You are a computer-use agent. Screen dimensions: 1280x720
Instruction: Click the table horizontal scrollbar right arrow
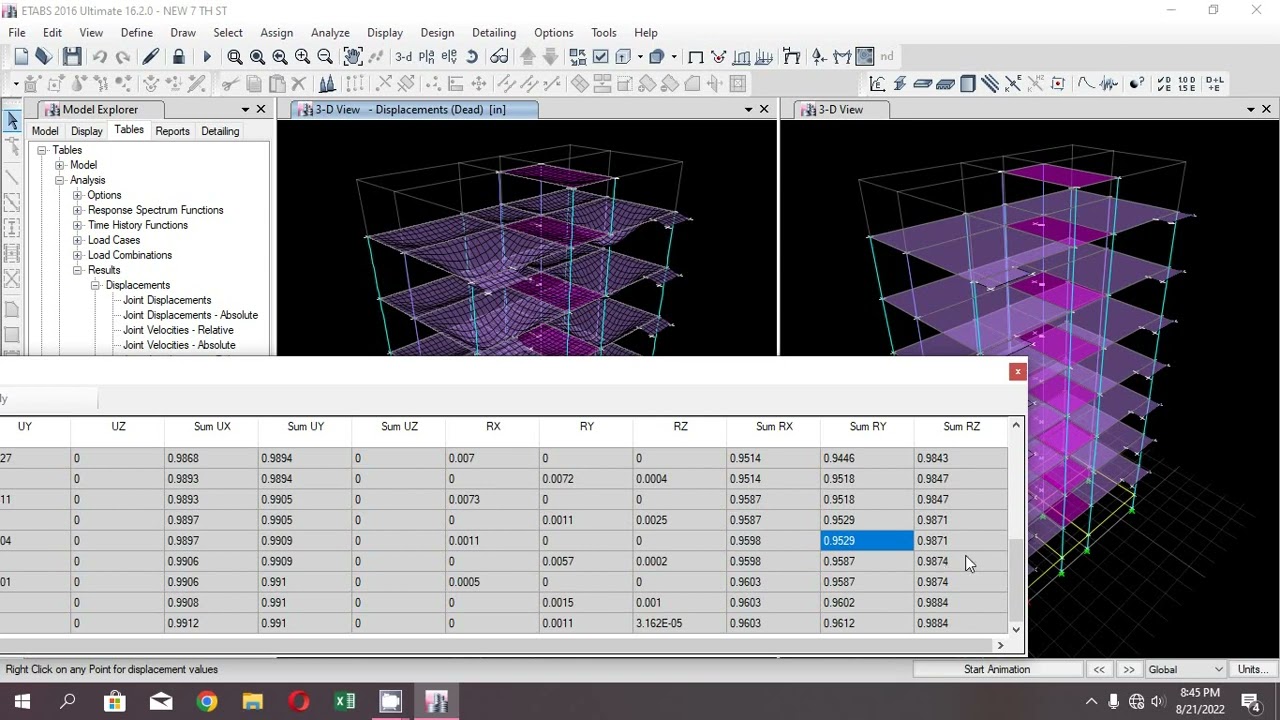coord(1000,646)
